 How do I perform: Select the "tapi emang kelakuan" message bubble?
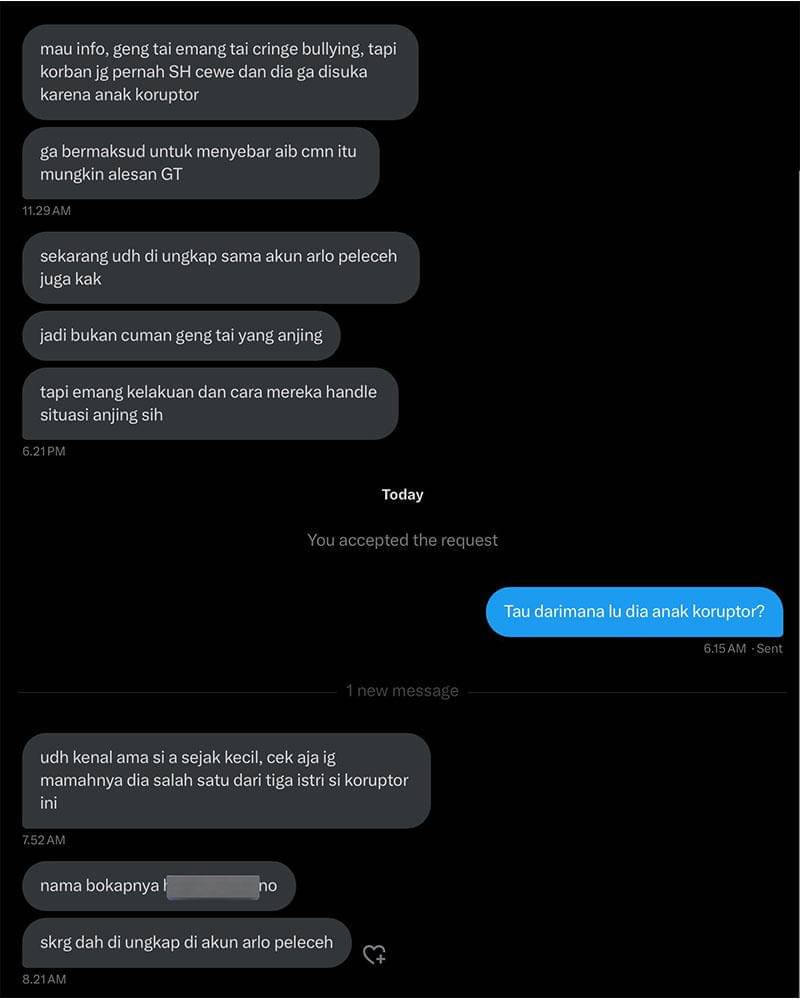coord(210,403)
